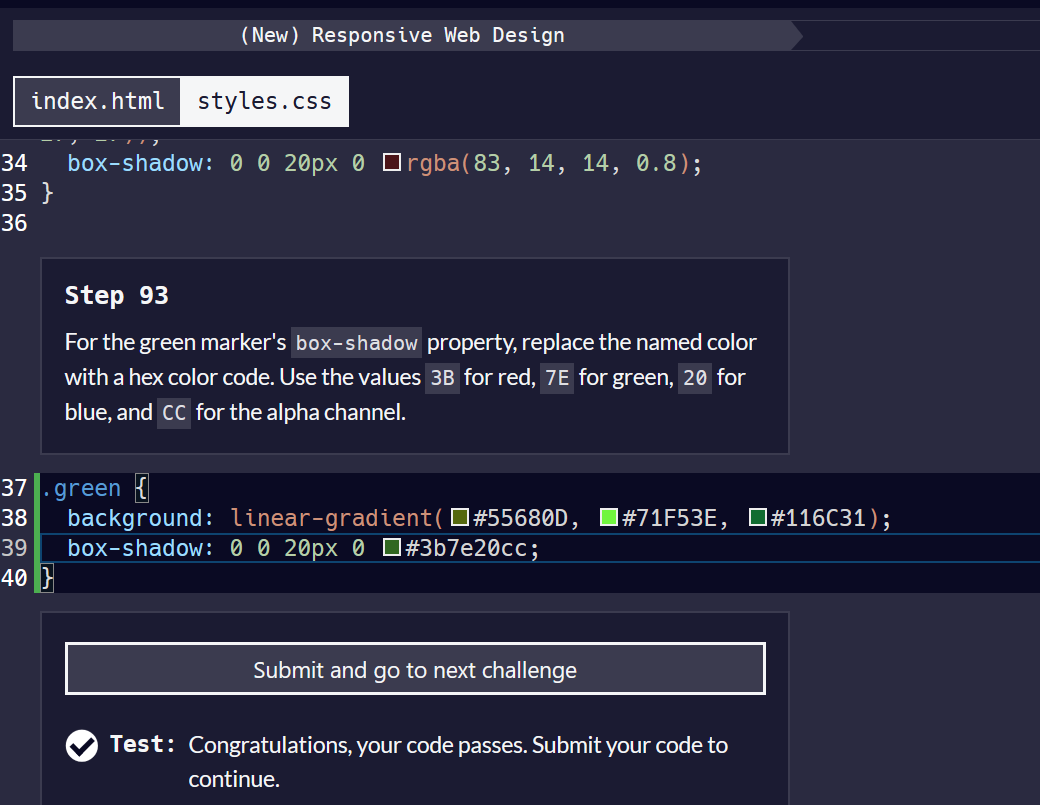Click line number 35 in gutter
The image size is (1040, 805).
coord(14,193)
